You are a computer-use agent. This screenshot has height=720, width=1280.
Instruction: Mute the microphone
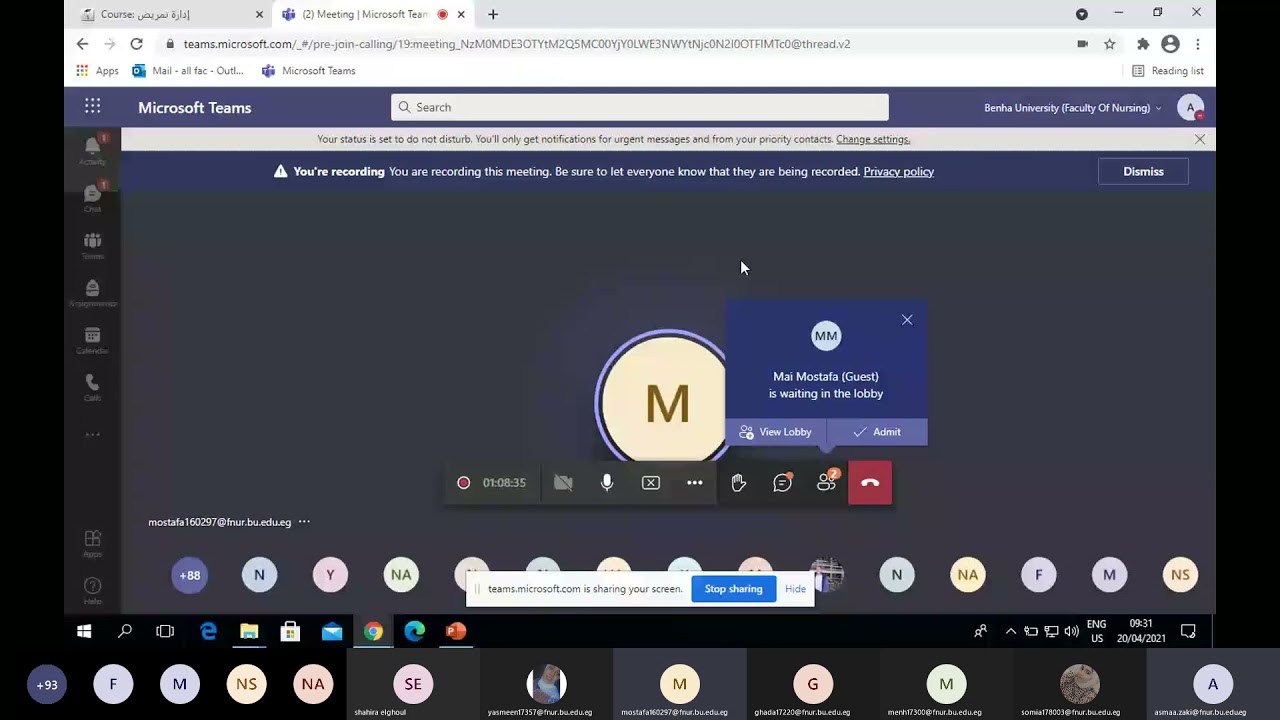click(x=607, y=483)
